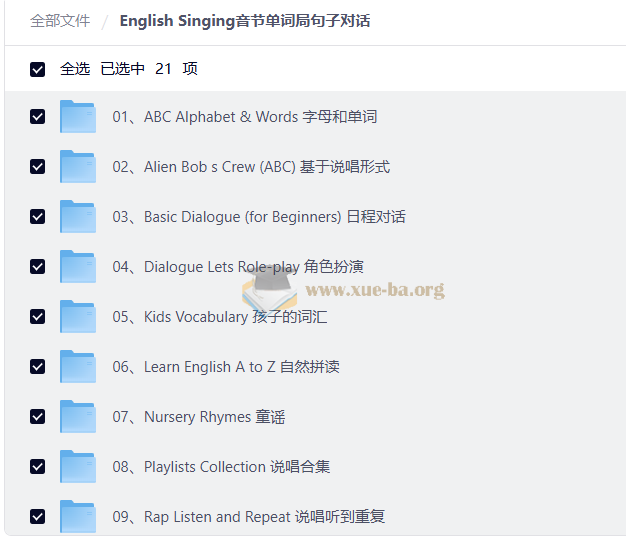Screen dimensions: 626x549
Task: Open folder icon for 08 Playlists Collection
Action: coord(78,466)
